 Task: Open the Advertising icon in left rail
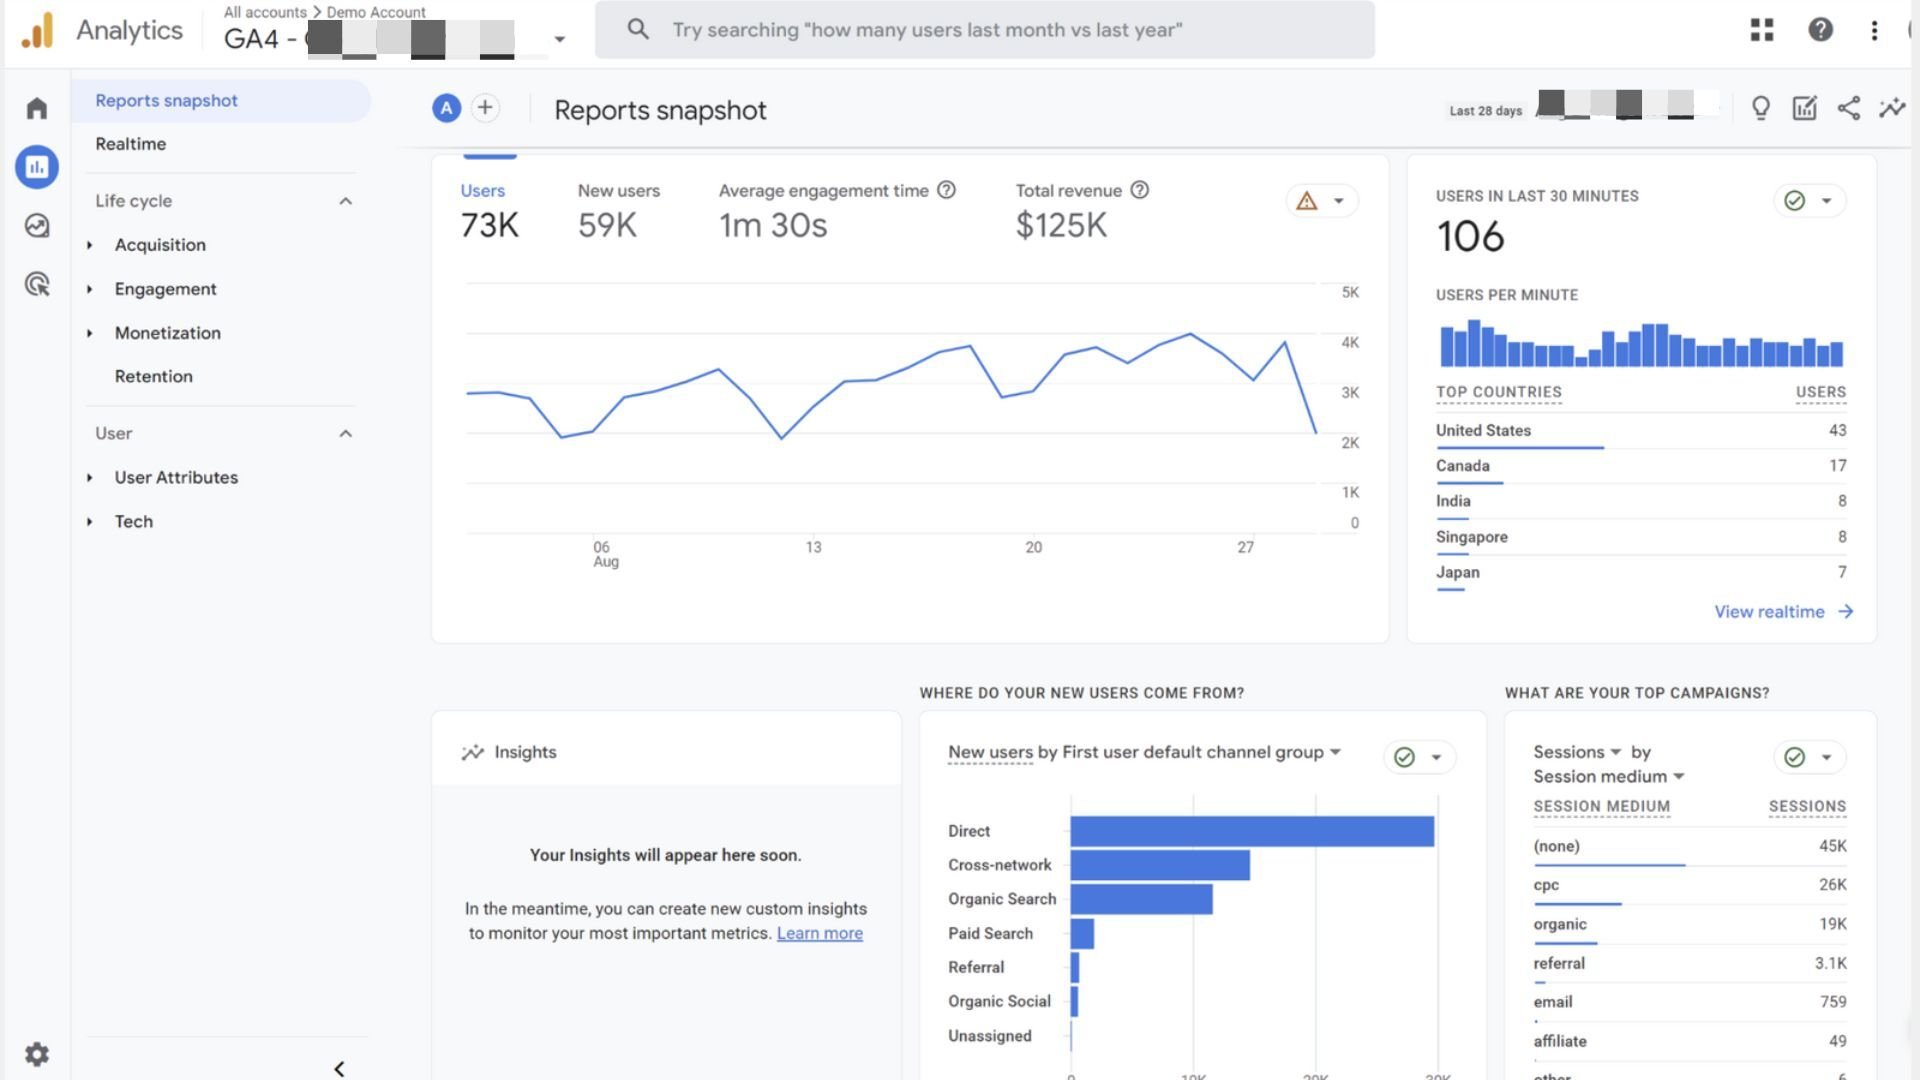click(x=37, y=285)
